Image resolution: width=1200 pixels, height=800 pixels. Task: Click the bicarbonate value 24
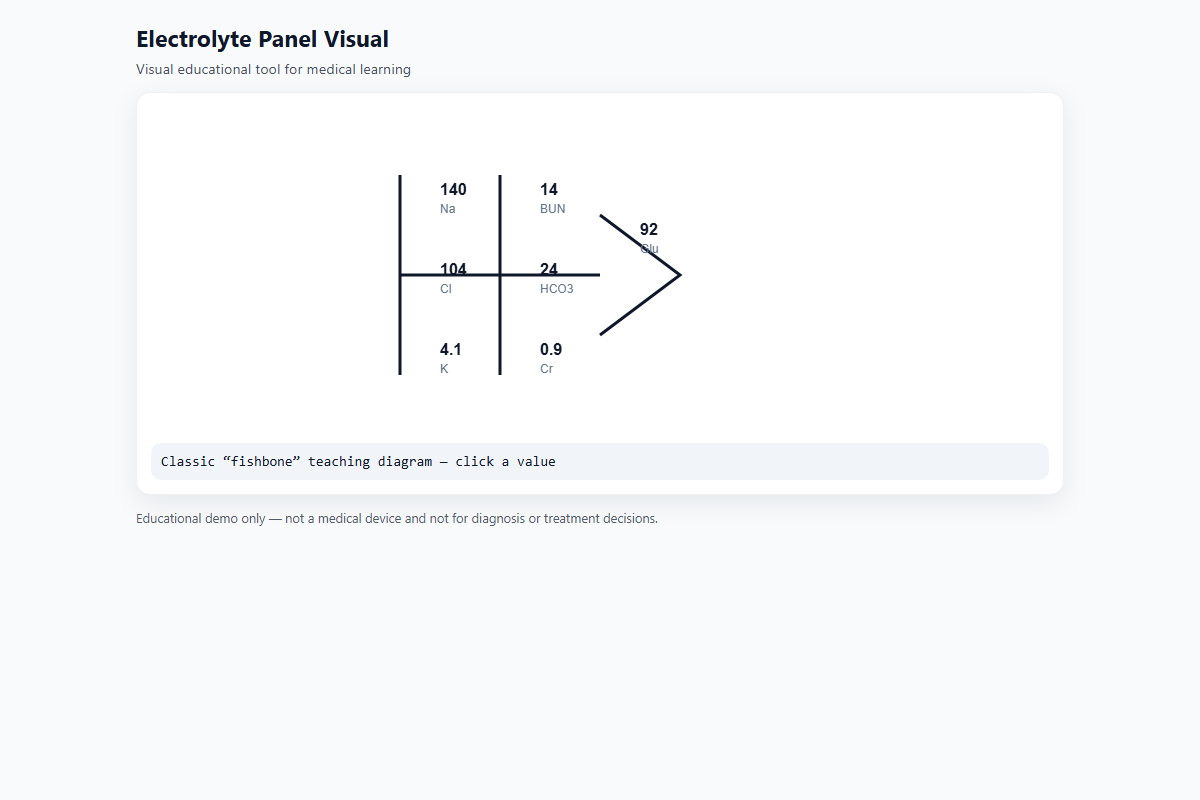click(549, 270)
